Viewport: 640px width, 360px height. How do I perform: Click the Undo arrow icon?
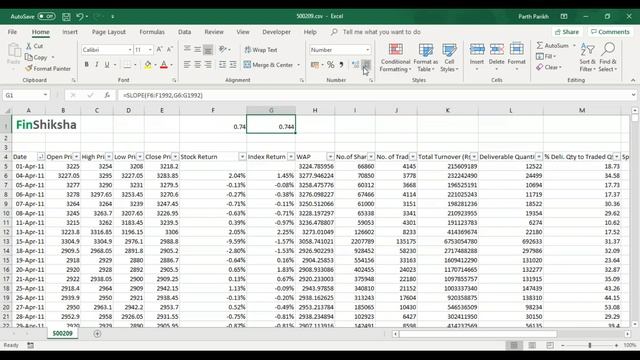[80, 17]
